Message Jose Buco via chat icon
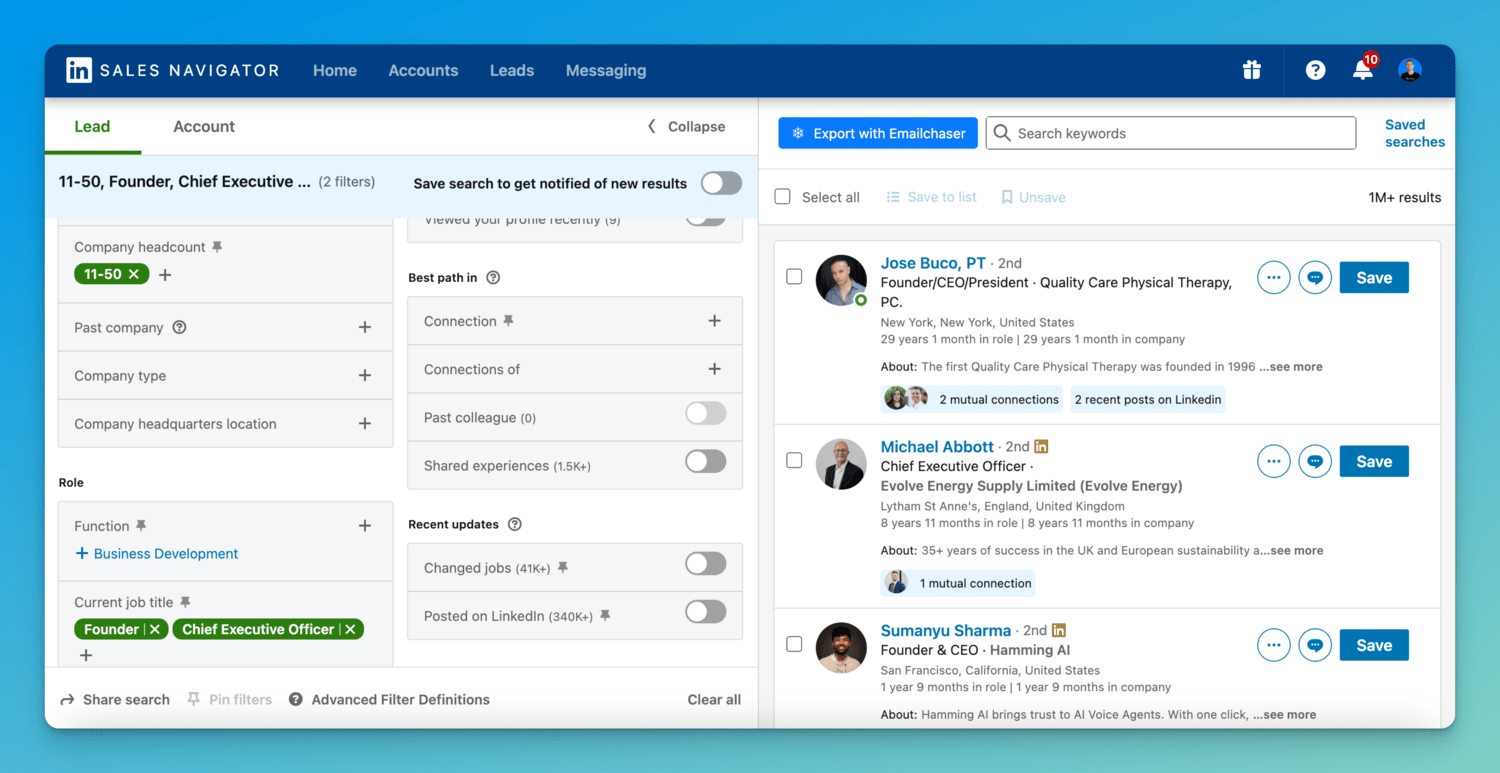 [1315, 278]
